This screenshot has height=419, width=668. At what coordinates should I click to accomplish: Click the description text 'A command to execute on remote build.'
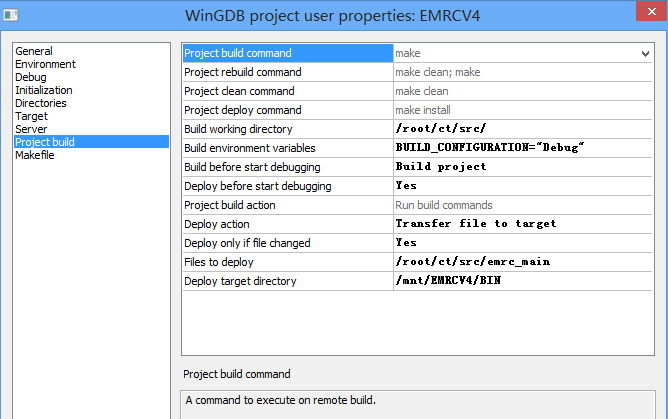[x=281, y=400]
